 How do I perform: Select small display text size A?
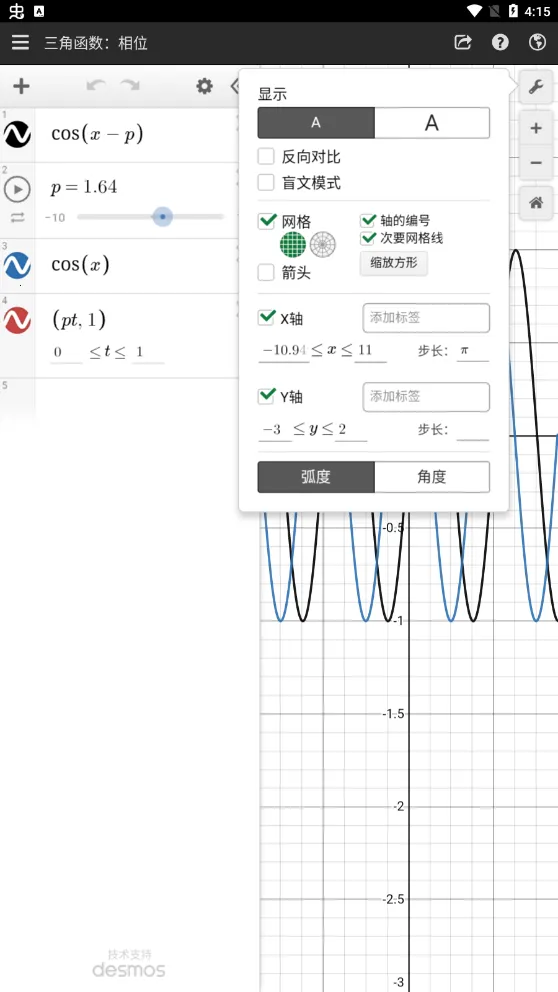[316, 123]
